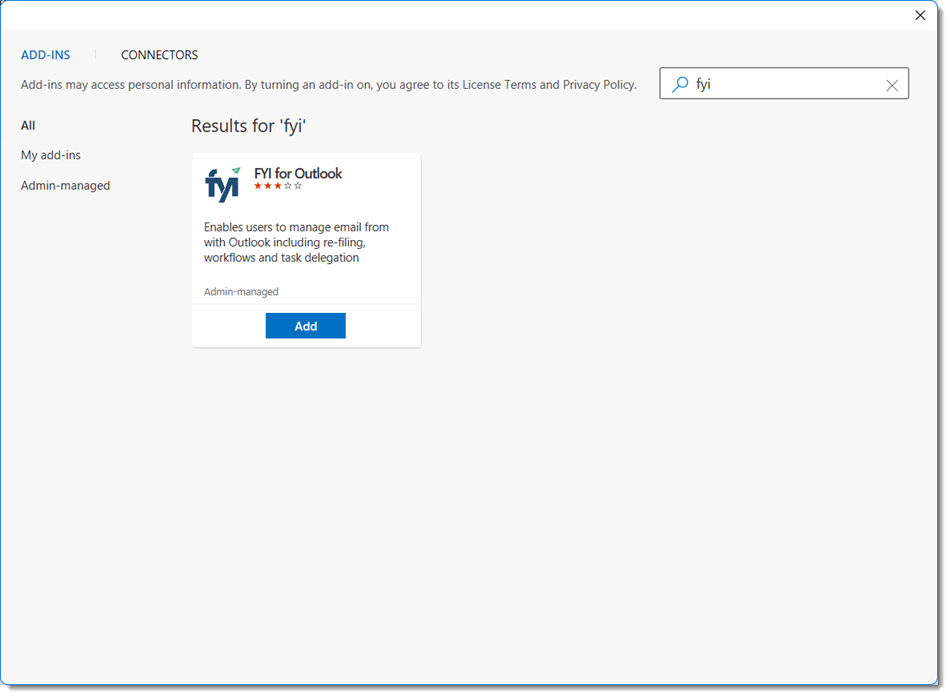Switch to the ADD-INS tab
This screenshot has width=950, height=697.
tap(45, 55)
